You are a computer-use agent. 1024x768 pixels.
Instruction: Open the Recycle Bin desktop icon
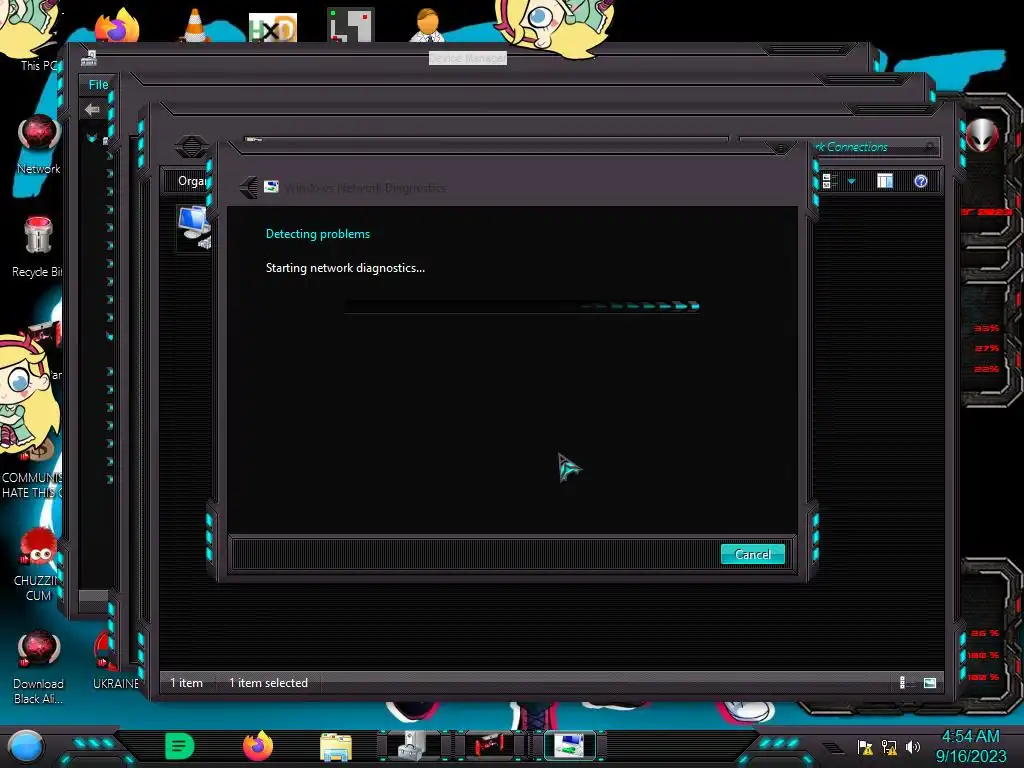(x=37, y=248)
